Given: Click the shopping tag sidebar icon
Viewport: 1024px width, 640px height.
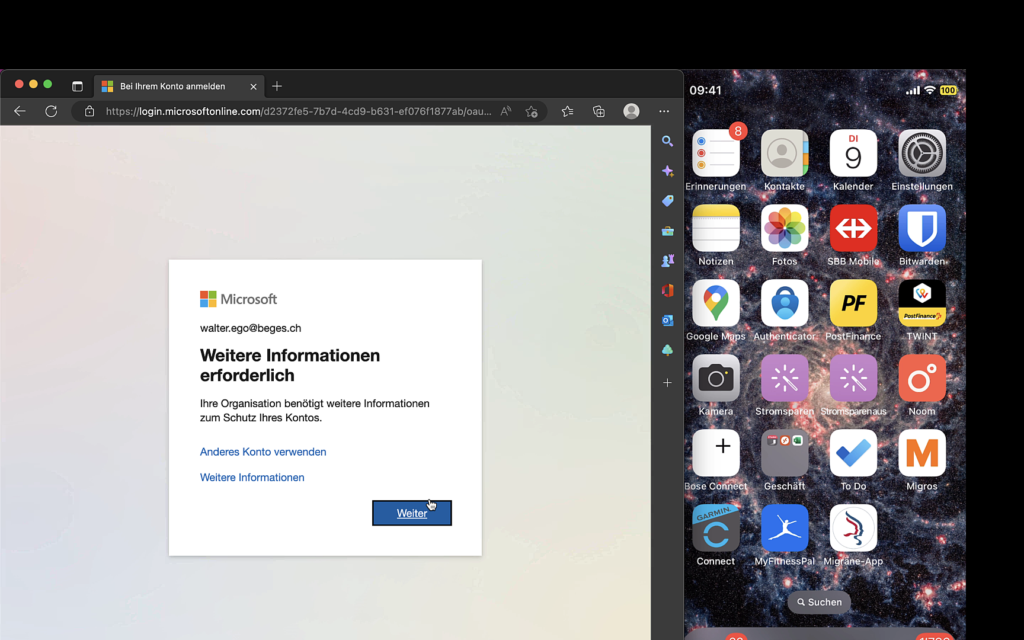Looking at the screenshot, I should 667,201.
